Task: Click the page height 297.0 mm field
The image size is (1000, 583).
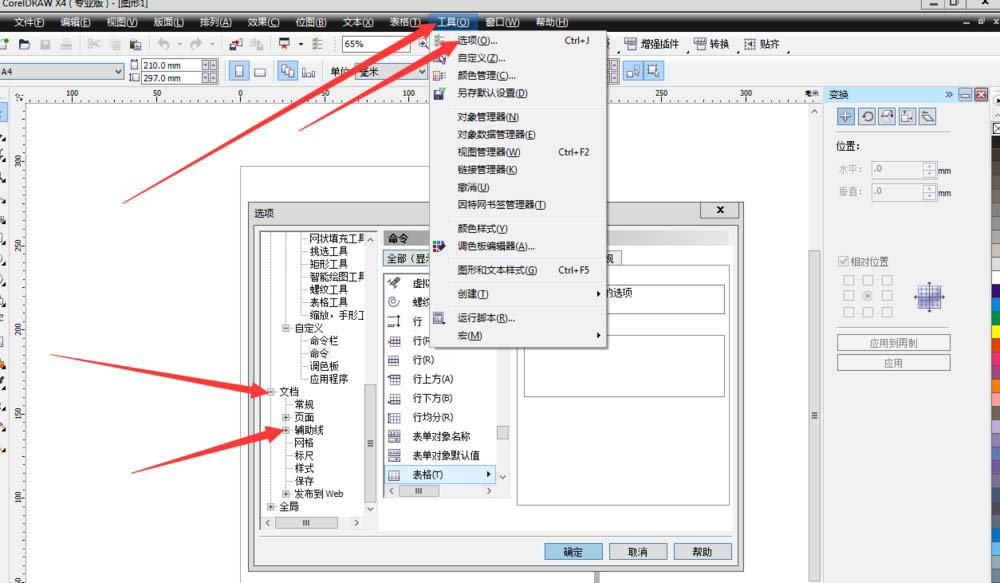Action: pyautogui.click(x=172, y=78)
